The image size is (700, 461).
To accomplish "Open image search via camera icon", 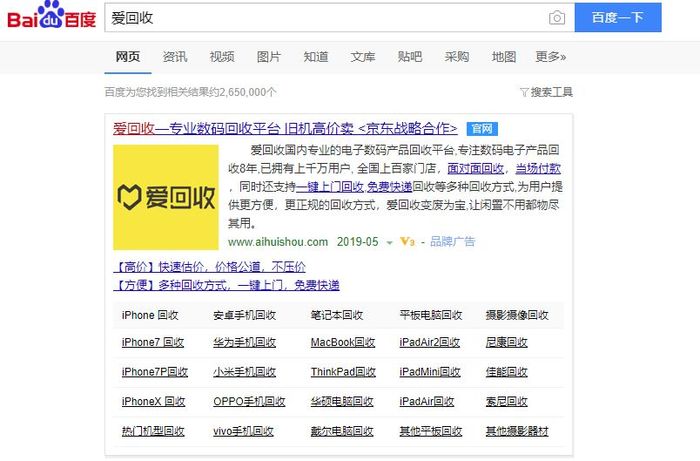I will [x=557, y=18].
